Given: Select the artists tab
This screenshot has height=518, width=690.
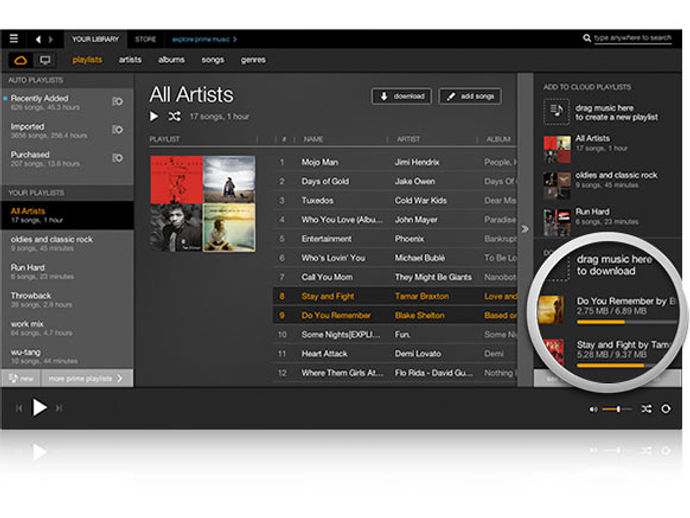Looking at the screenshot, I should coord(130,60).
